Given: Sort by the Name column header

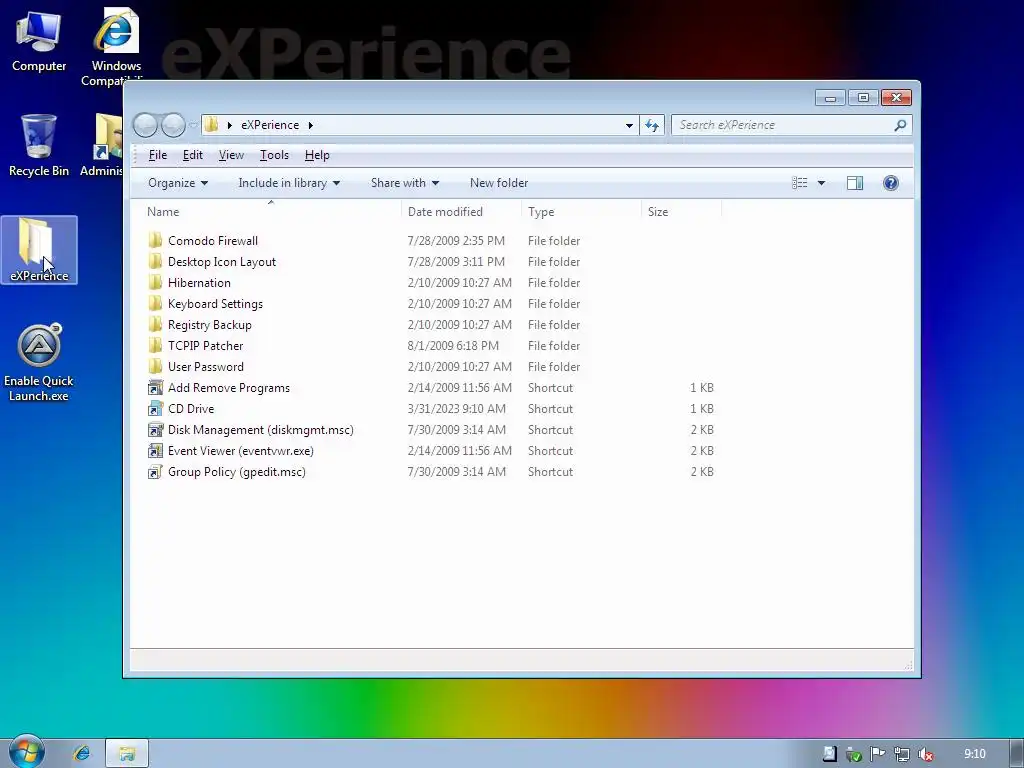Looking at the screenshot, I should [266, 212].
